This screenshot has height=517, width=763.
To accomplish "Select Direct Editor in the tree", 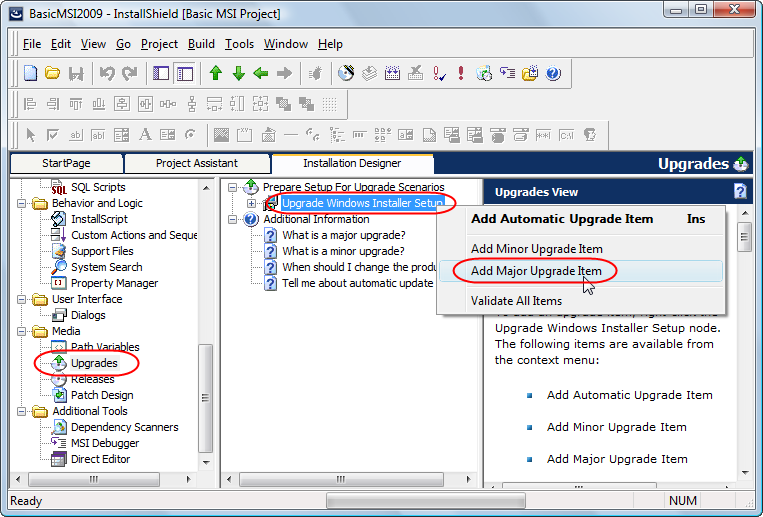I will pyautogui.click(x=100, y=459).
